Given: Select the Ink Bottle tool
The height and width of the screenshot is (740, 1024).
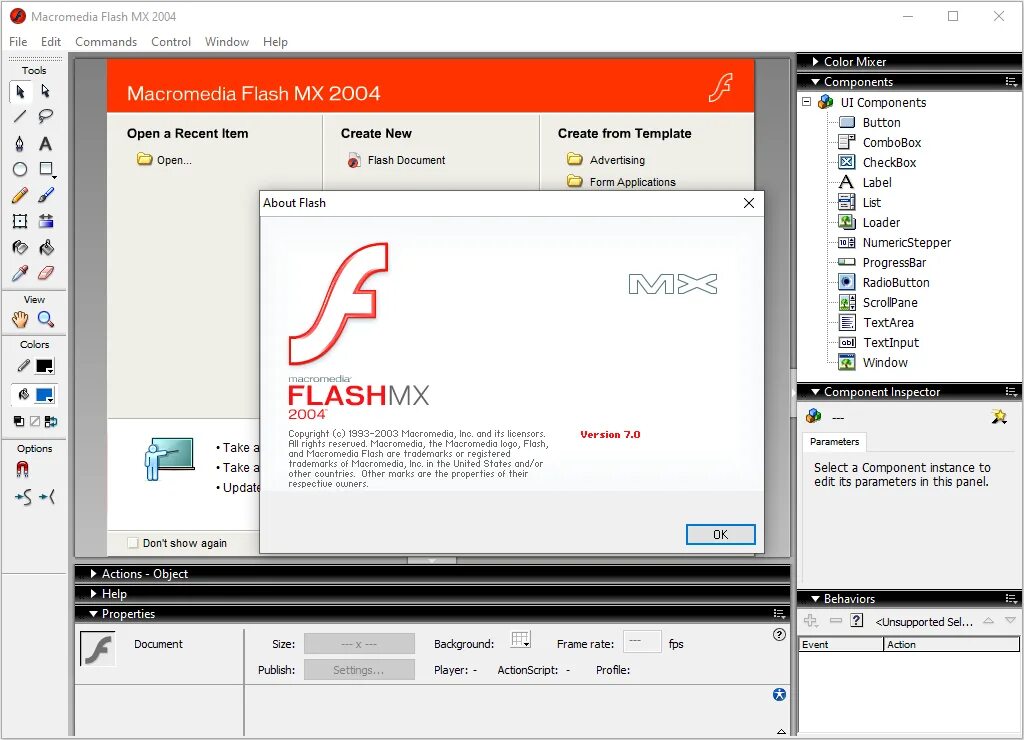Looking at the screenshot, I should tap(20, 248).
